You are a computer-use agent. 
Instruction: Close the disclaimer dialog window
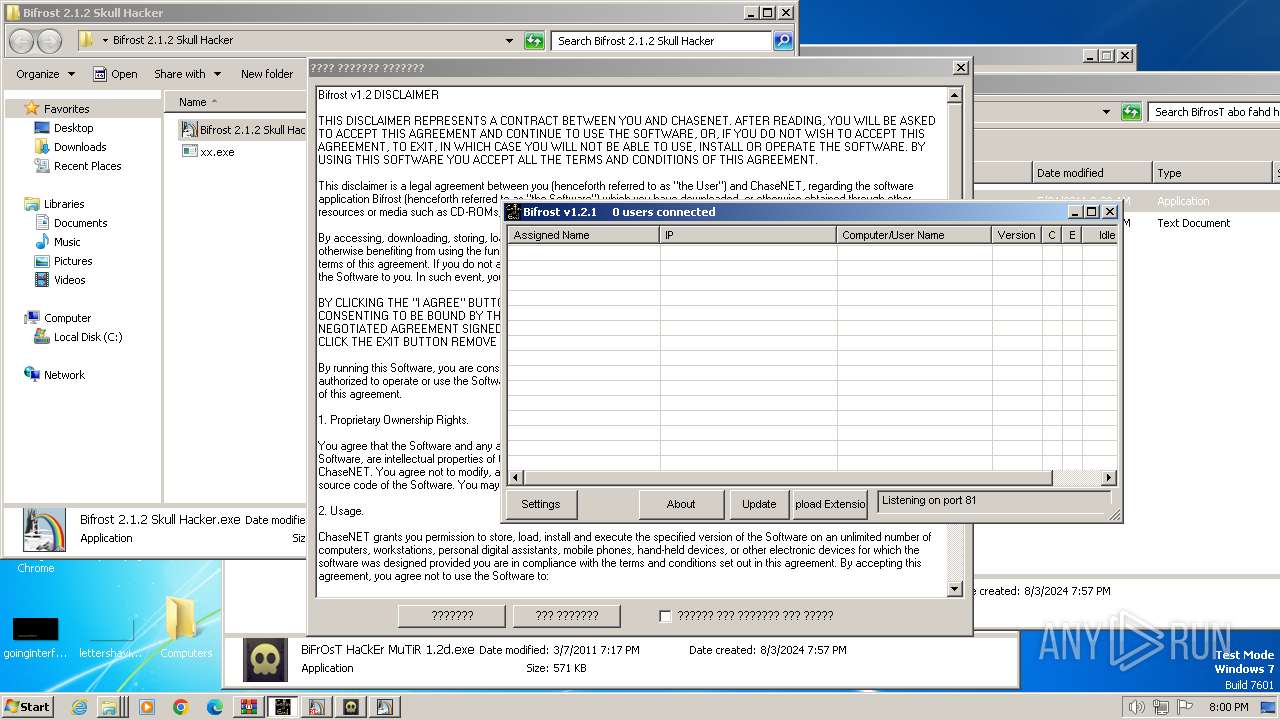pyautogui.click(x=960, y=68)
